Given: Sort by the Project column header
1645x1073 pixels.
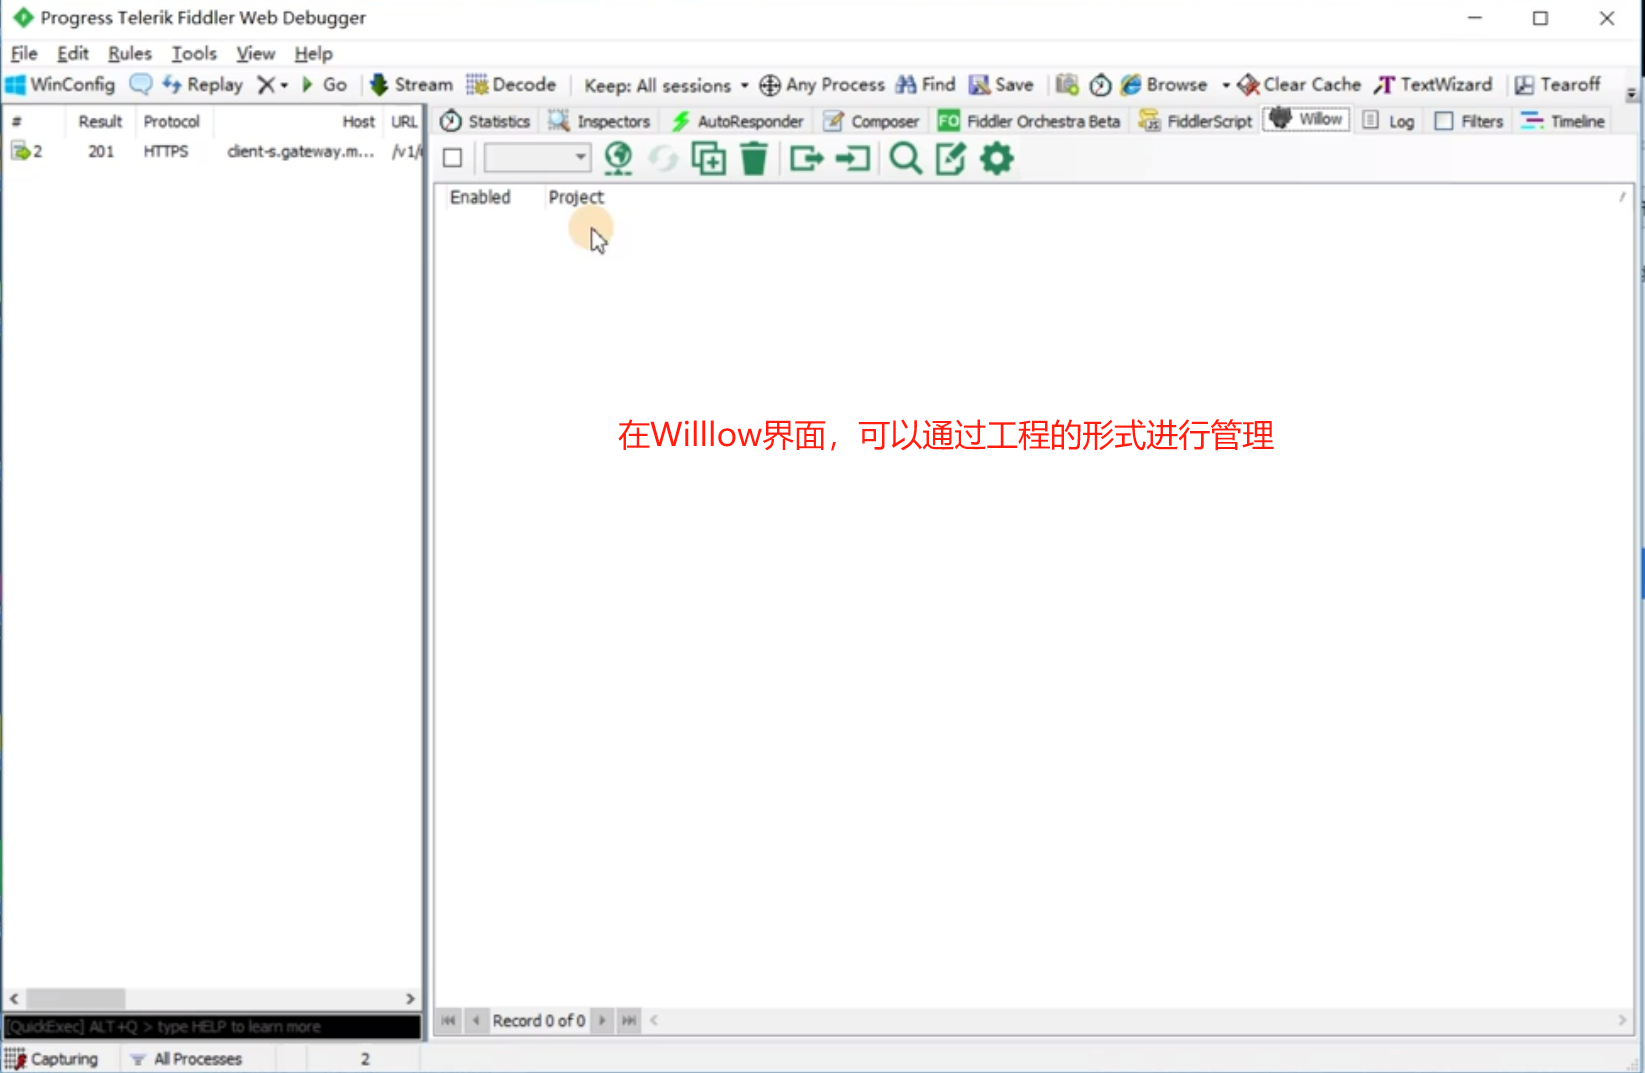Looking at the screenshot, I should [576, 198].
